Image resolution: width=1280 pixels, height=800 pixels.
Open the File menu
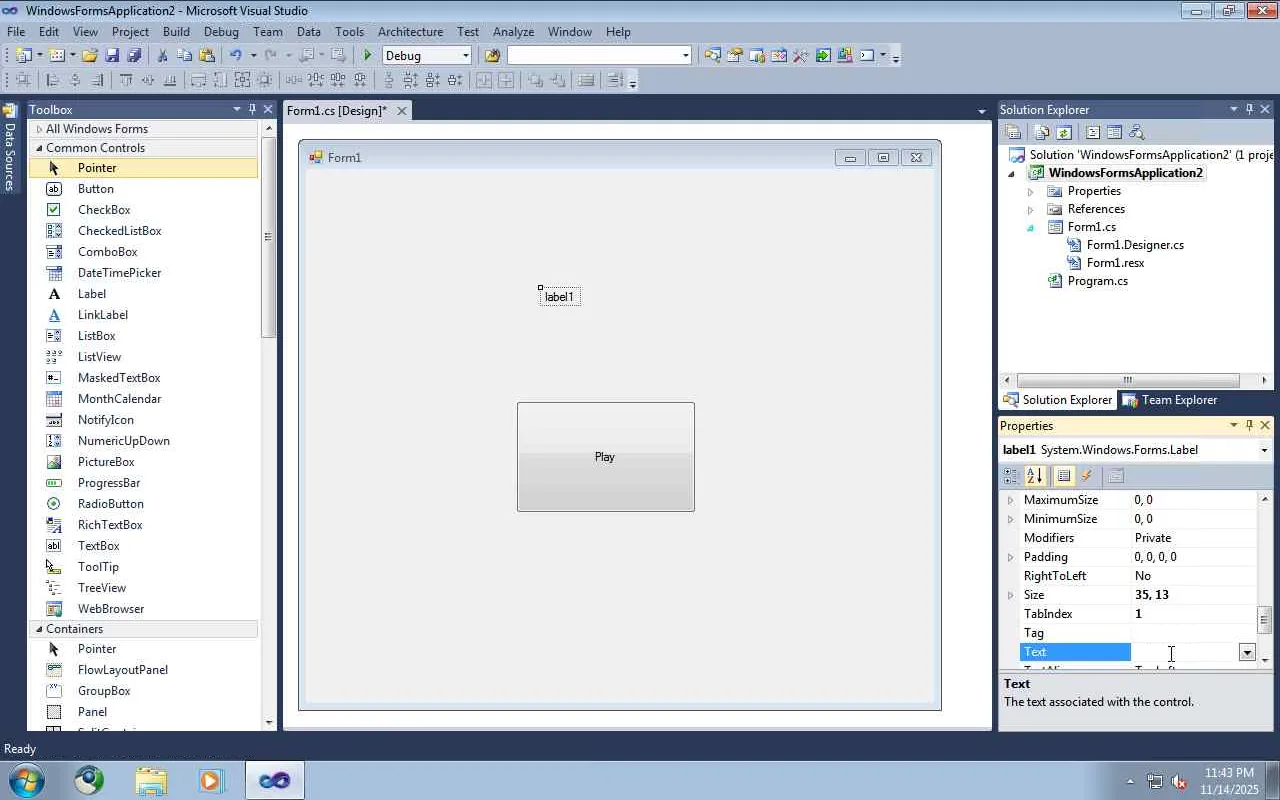click(16, 31)
